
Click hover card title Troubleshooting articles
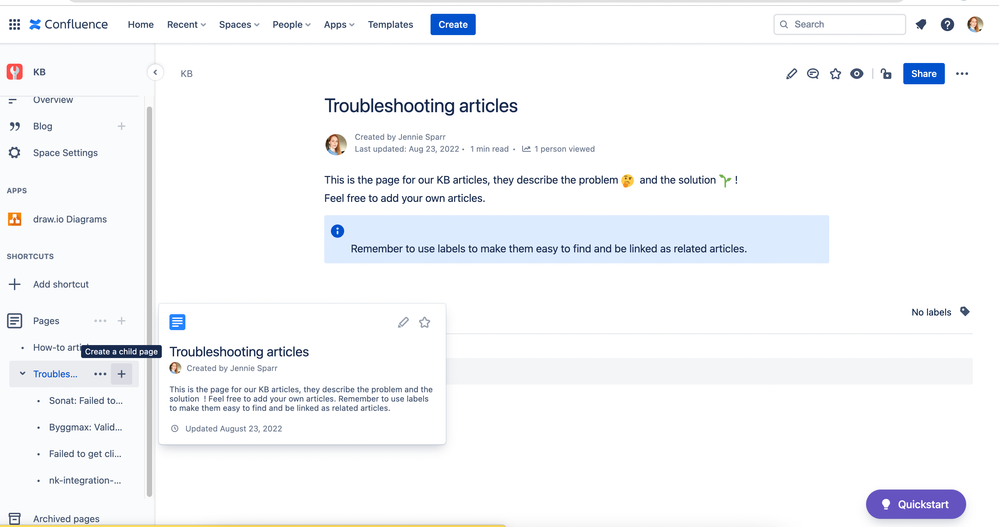pos(239,352)
